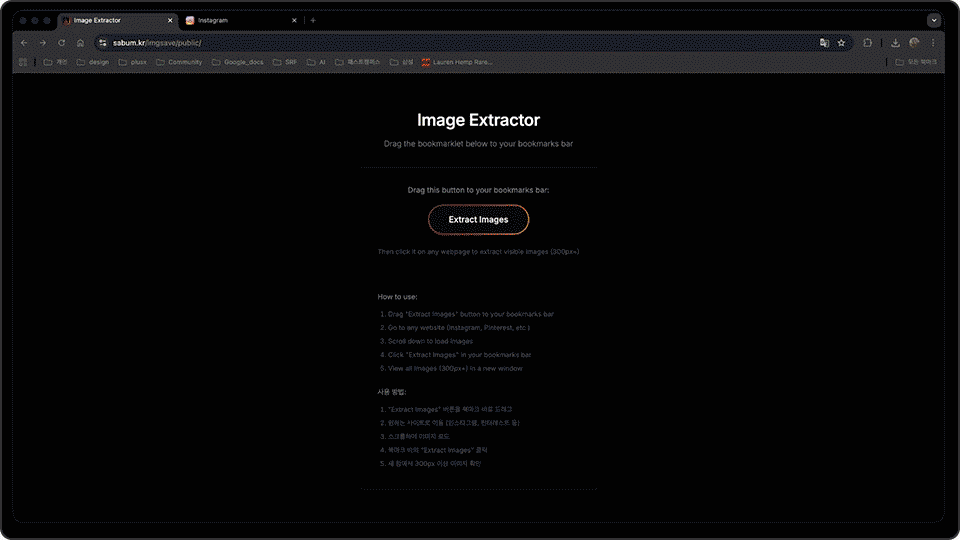Reload the current page
The image size is (960, 540).
(x=61, y=43)
